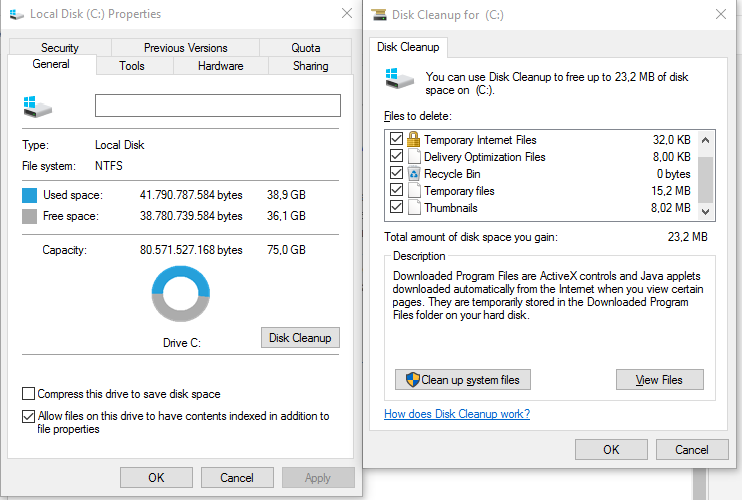Click the disk usage donut chart
742x500 pixels.
coord(181,294)
